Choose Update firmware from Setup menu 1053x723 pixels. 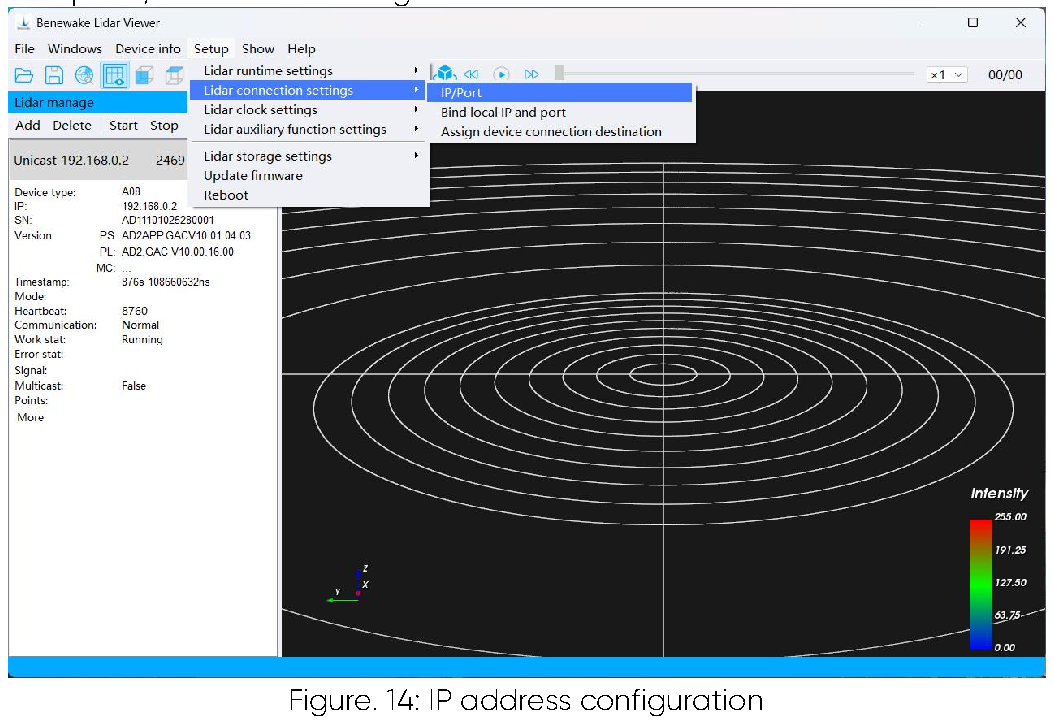point(310,175)
